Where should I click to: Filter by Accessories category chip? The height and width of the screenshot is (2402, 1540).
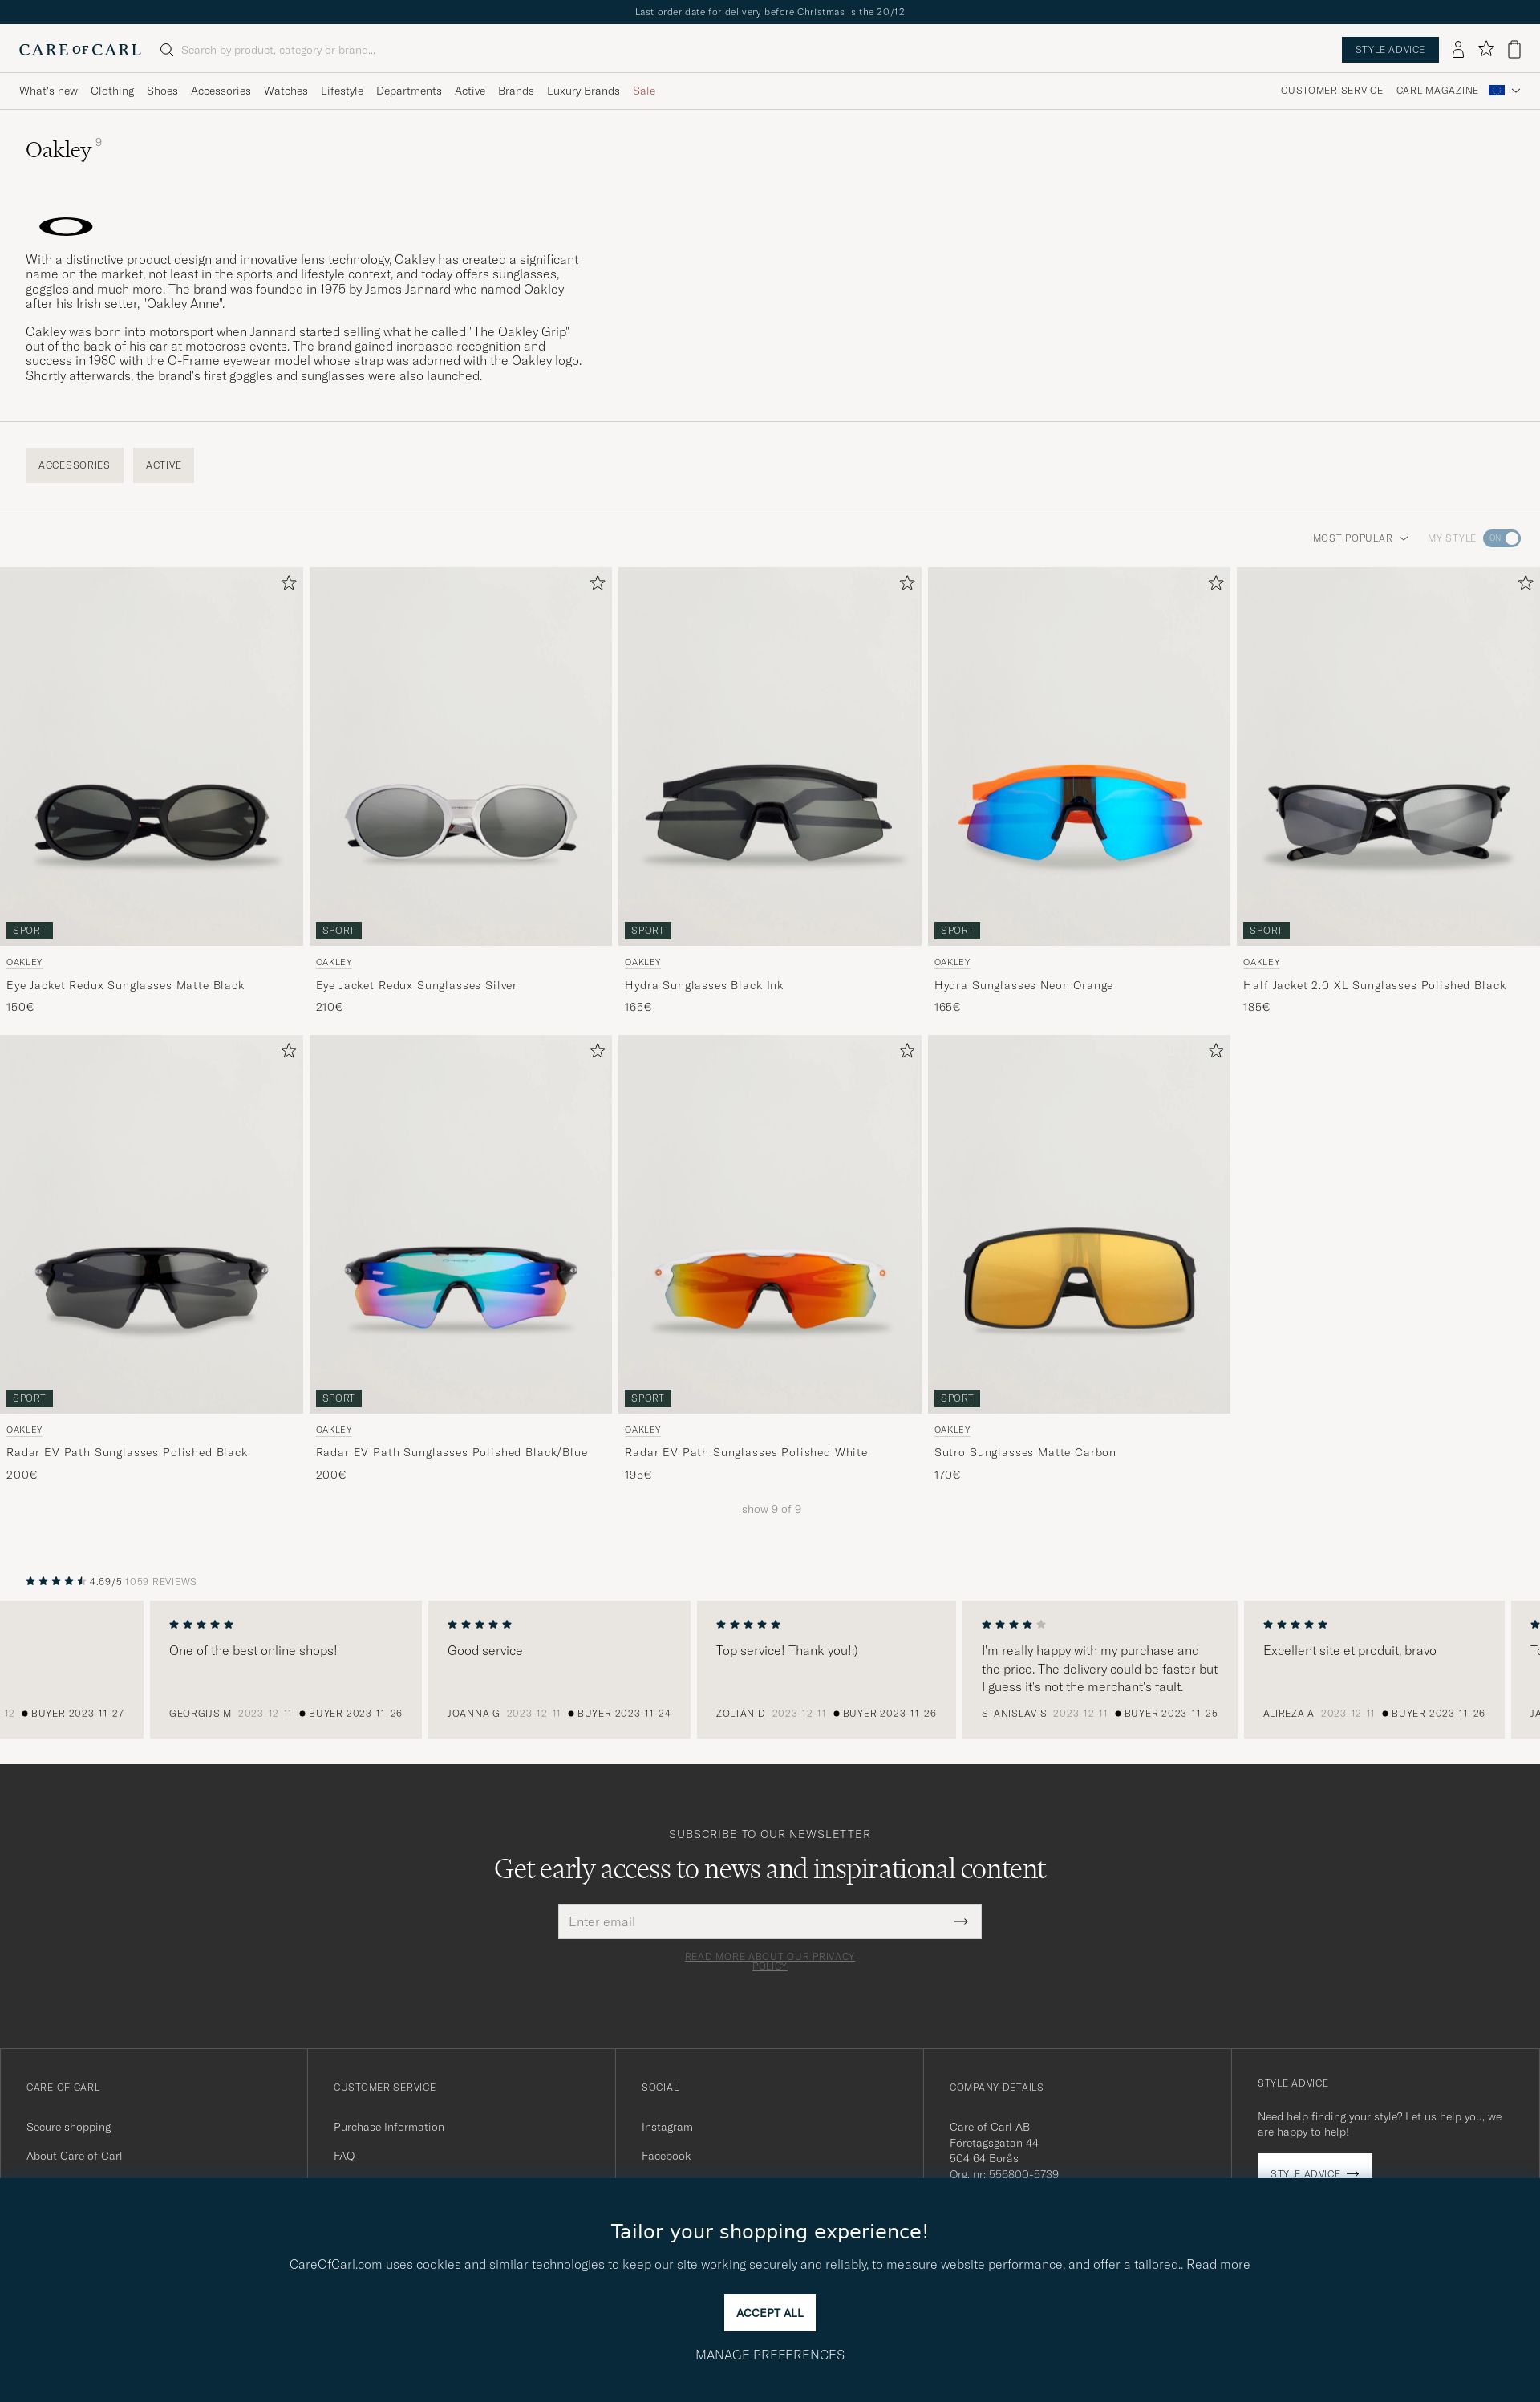click(74, 465)
